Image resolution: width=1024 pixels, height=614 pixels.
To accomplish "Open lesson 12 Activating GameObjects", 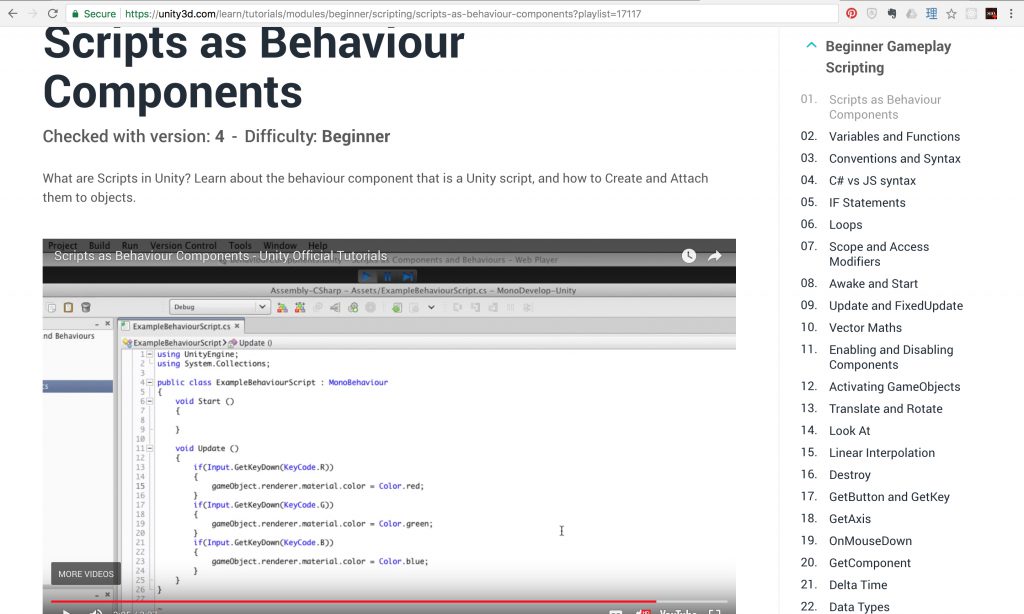I will pyautogui.click(x=894, y=387).
